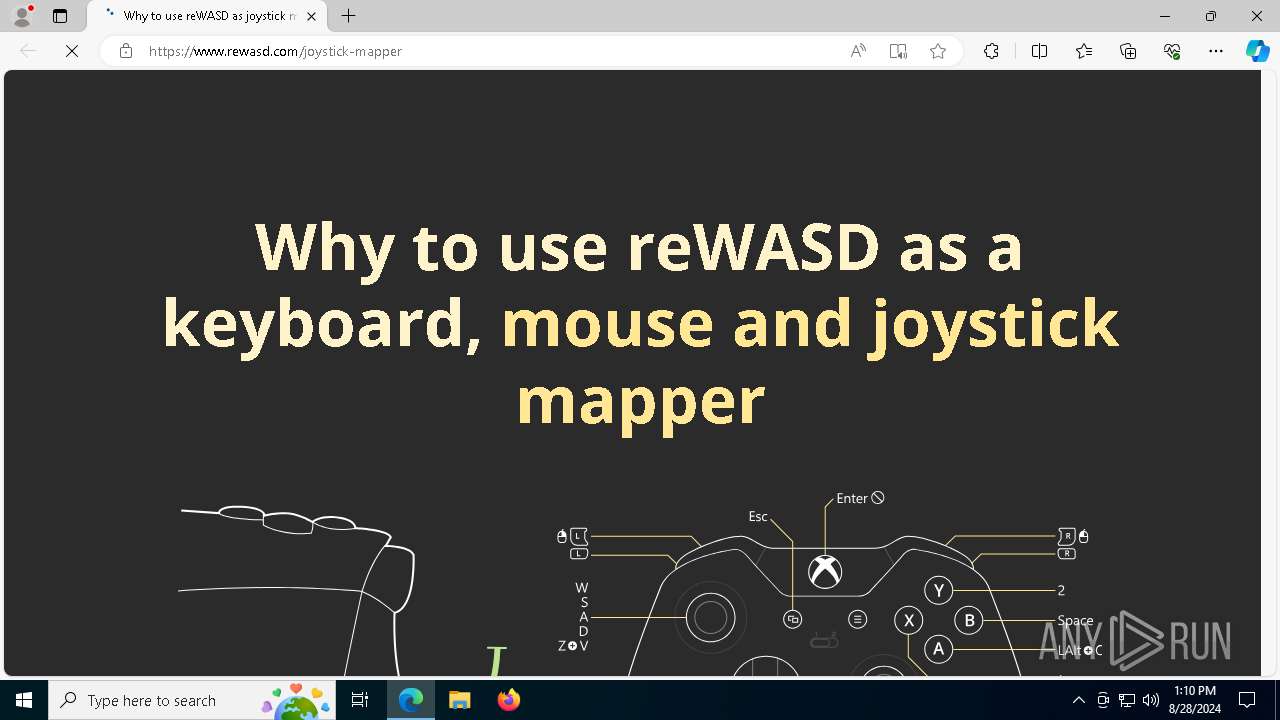Image resolution: width=1280 pixels, height=720 pixels.
Task: Click the Y button on controller
Action: [x=938, y=590]
